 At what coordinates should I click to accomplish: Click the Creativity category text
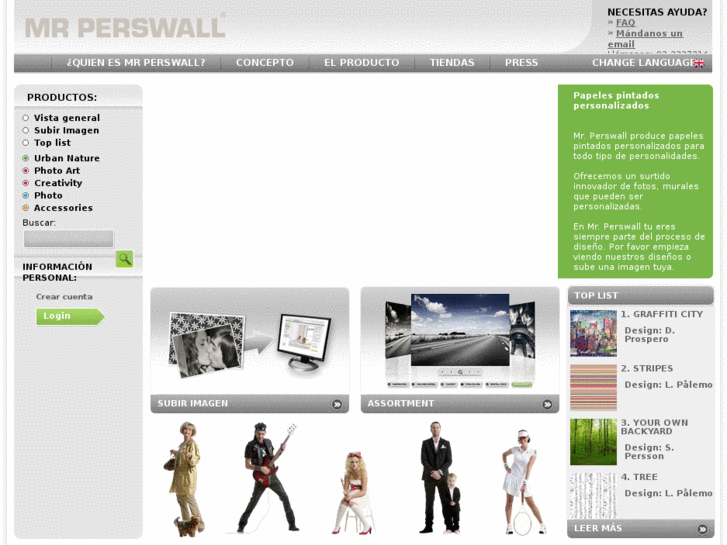(x=58, y=183)
